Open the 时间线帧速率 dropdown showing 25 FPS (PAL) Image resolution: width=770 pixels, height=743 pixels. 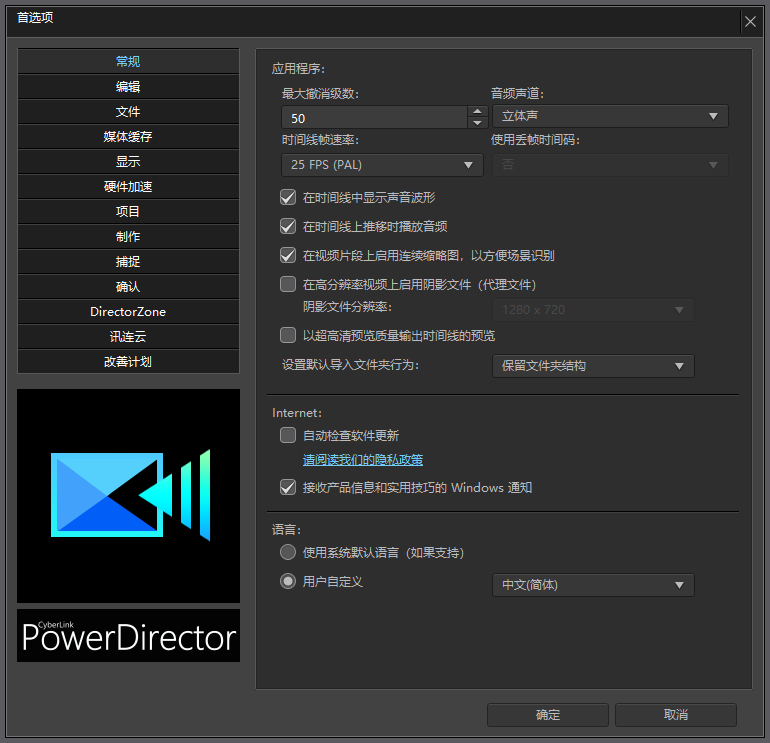tap(382, 165)
